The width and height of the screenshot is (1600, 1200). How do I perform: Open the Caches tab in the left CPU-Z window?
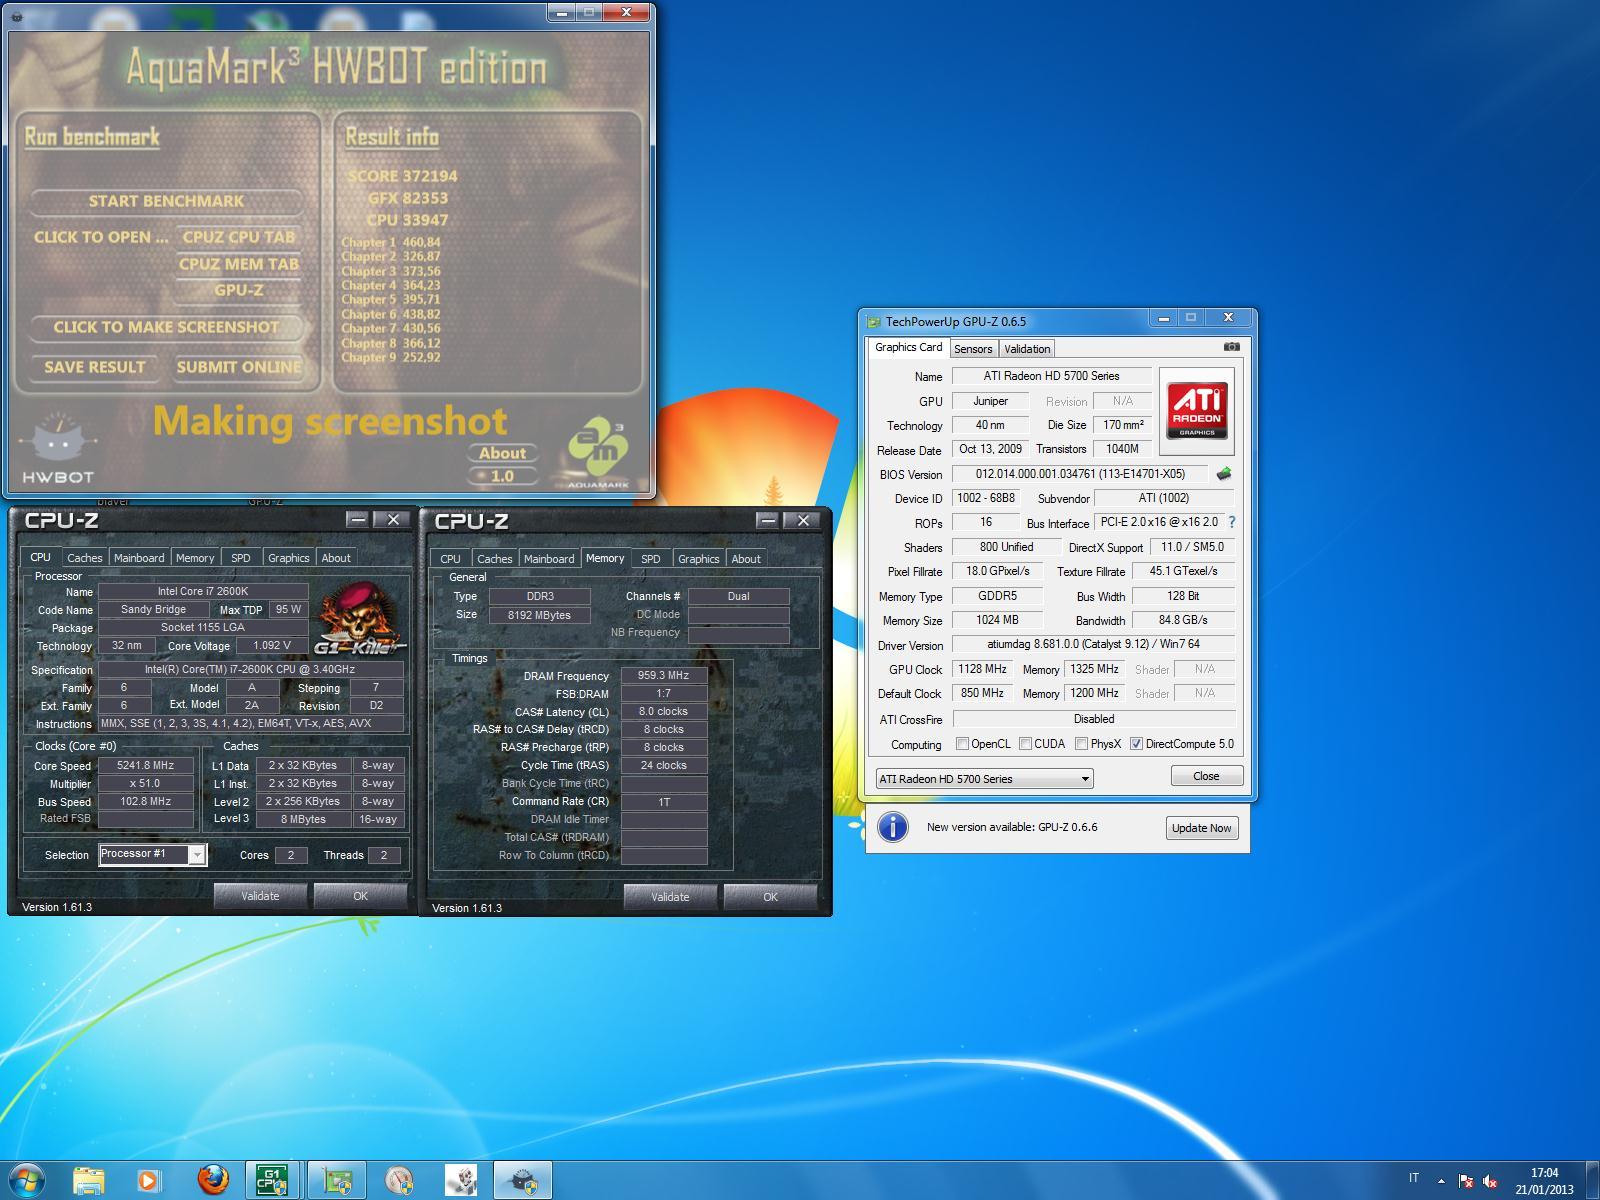[85, 558]
